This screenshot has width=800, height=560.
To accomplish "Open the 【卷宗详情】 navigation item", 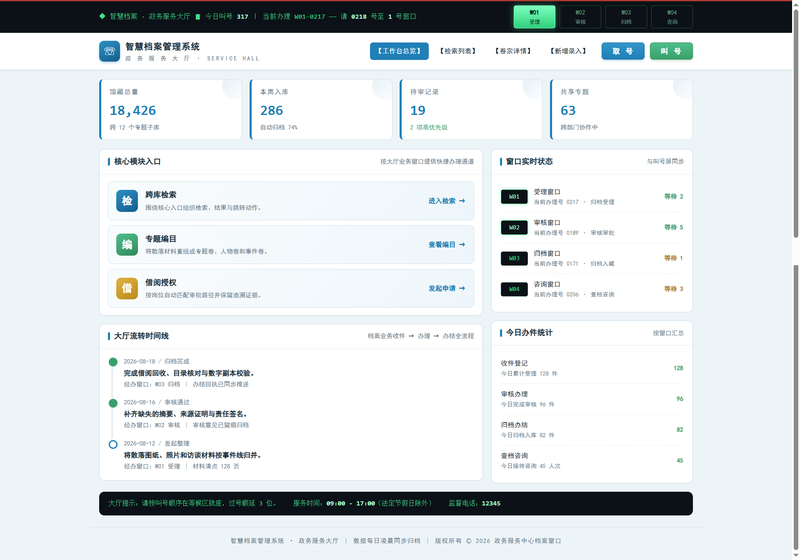I will click(x=513, y=51).
